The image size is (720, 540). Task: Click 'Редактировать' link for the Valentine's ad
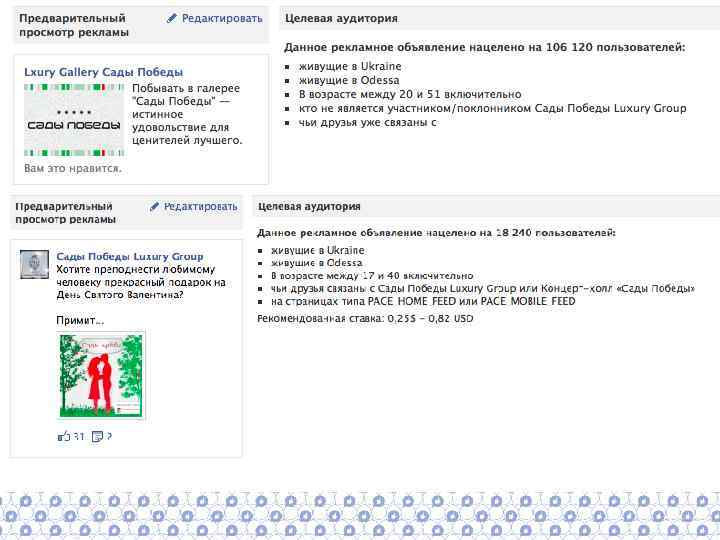(201, 207)
